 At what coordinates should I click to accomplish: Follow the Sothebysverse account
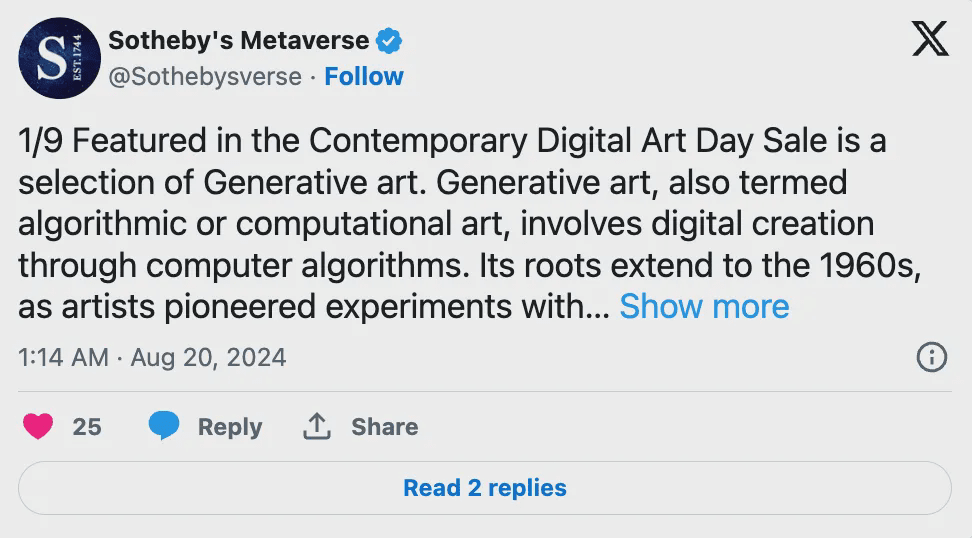tap(364, 77)
